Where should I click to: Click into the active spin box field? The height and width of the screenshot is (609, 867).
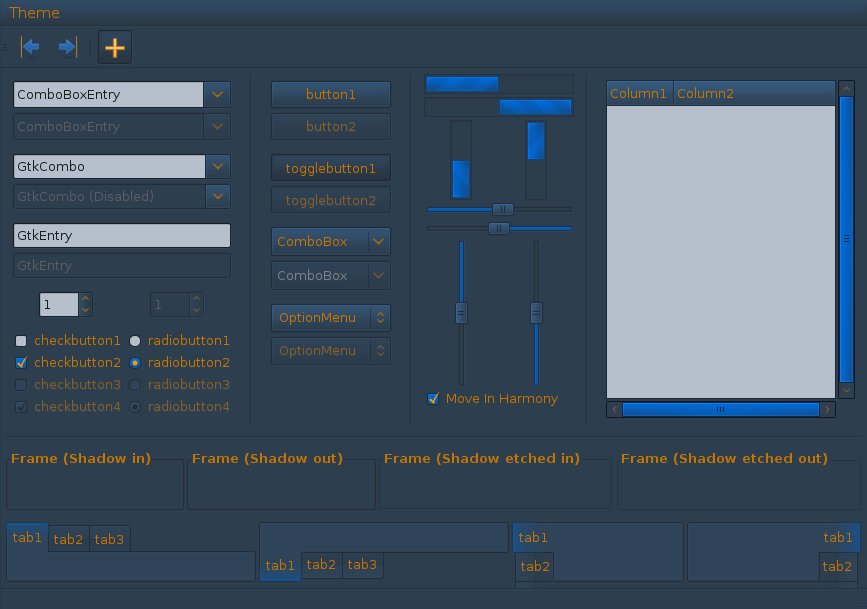[x=59, y=305]
